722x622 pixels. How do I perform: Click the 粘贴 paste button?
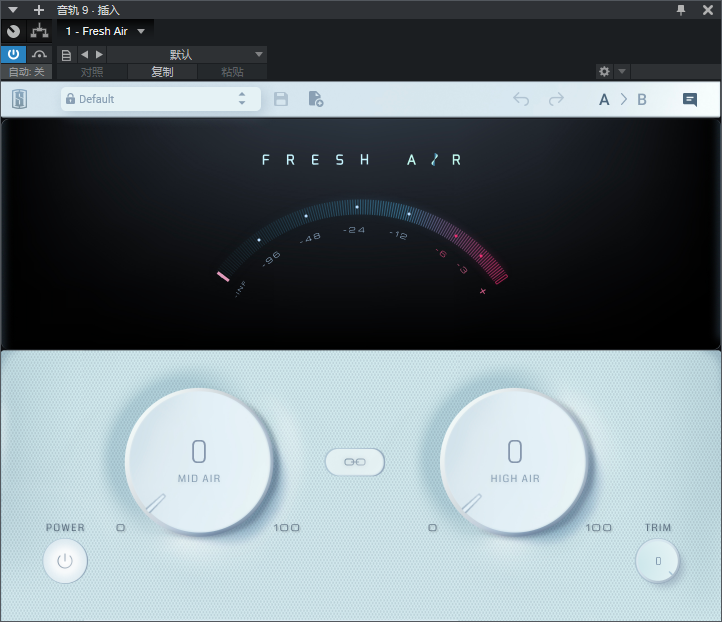coord(233,72)
